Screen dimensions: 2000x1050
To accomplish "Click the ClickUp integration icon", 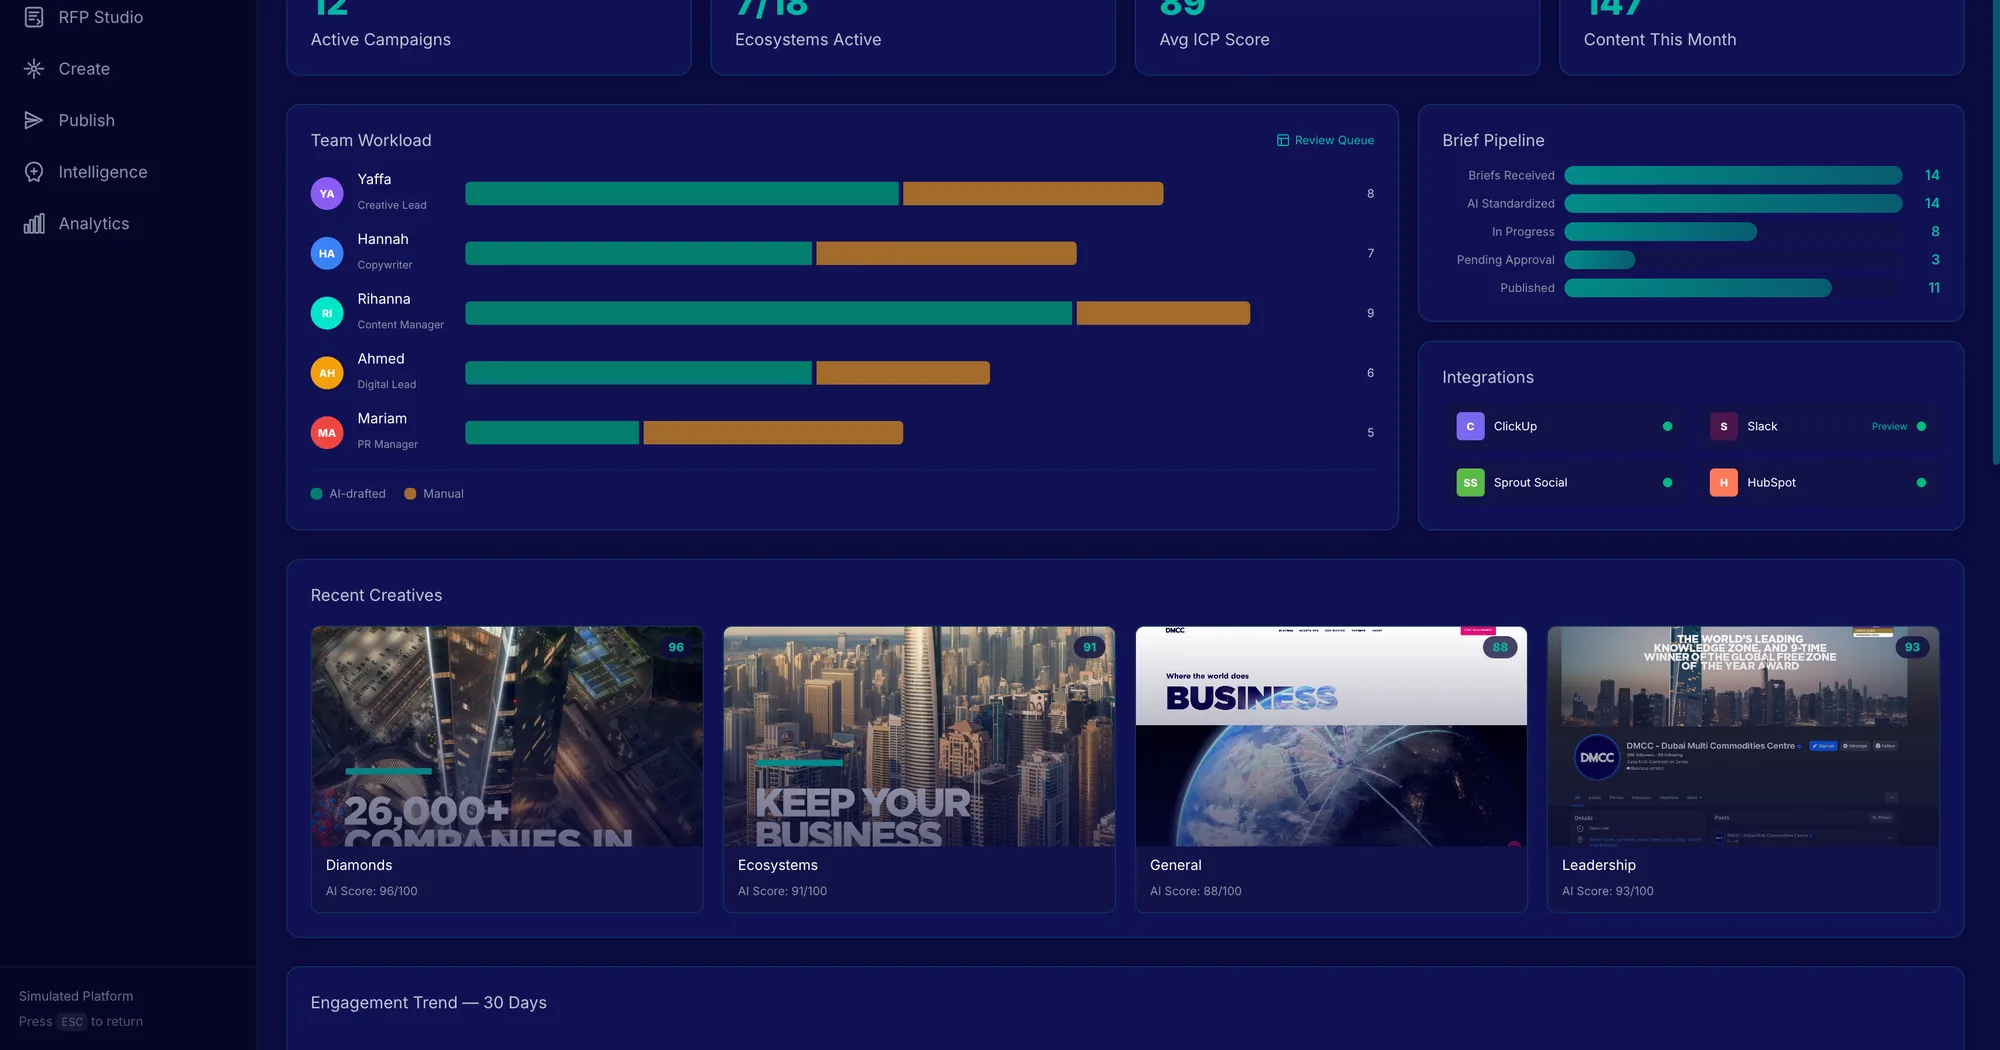I will [1470, 426].
